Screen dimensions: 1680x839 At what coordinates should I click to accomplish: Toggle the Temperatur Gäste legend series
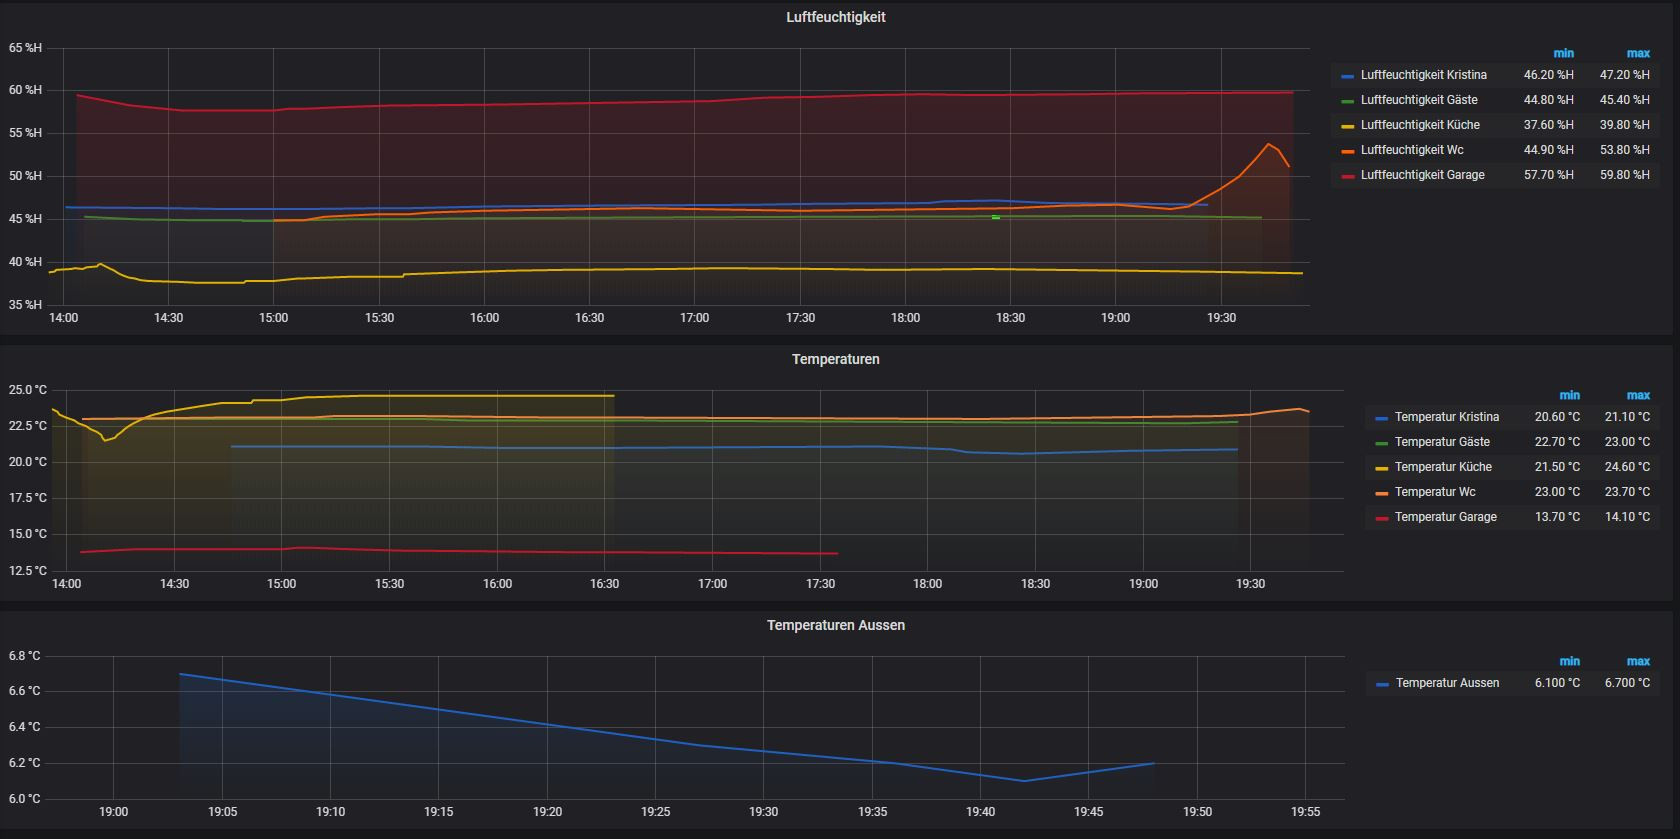click(1442, 442)
